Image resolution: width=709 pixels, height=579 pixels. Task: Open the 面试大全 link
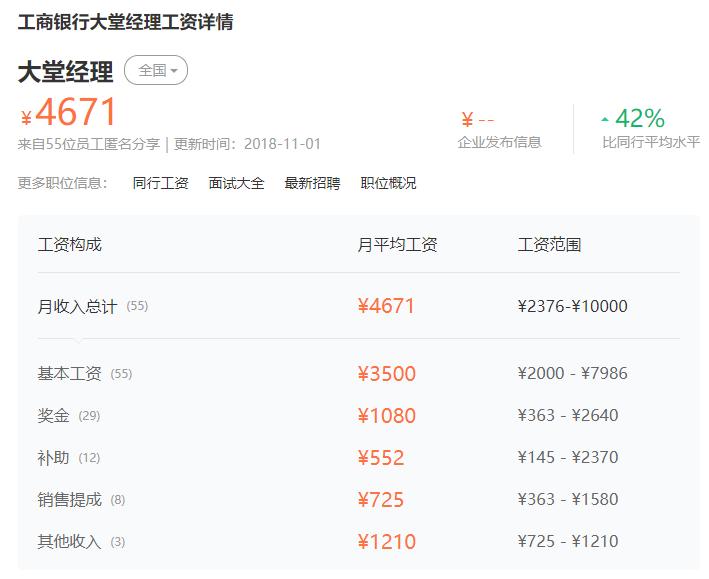pyautogui.click(x=236, y=183)
